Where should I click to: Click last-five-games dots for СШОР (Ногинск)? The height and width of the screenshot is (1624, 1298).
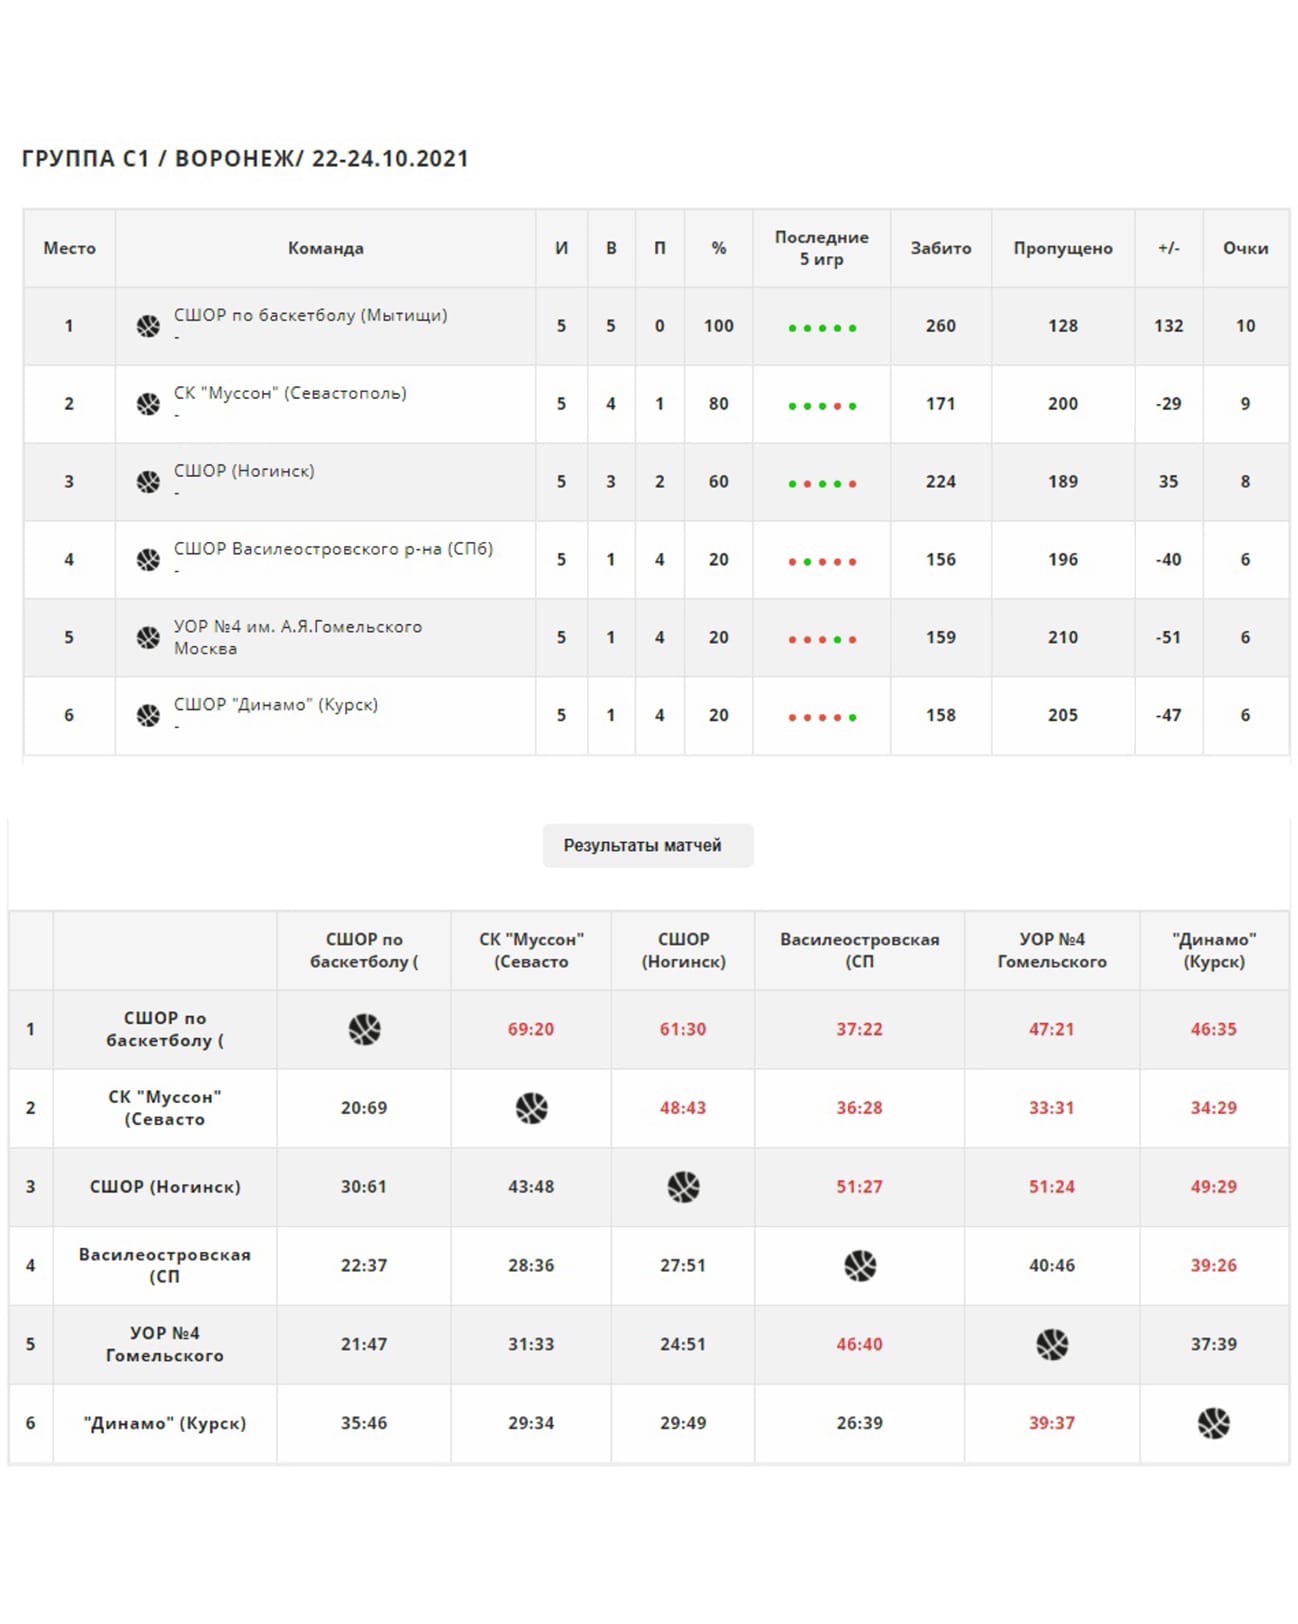tap(822, 484)
